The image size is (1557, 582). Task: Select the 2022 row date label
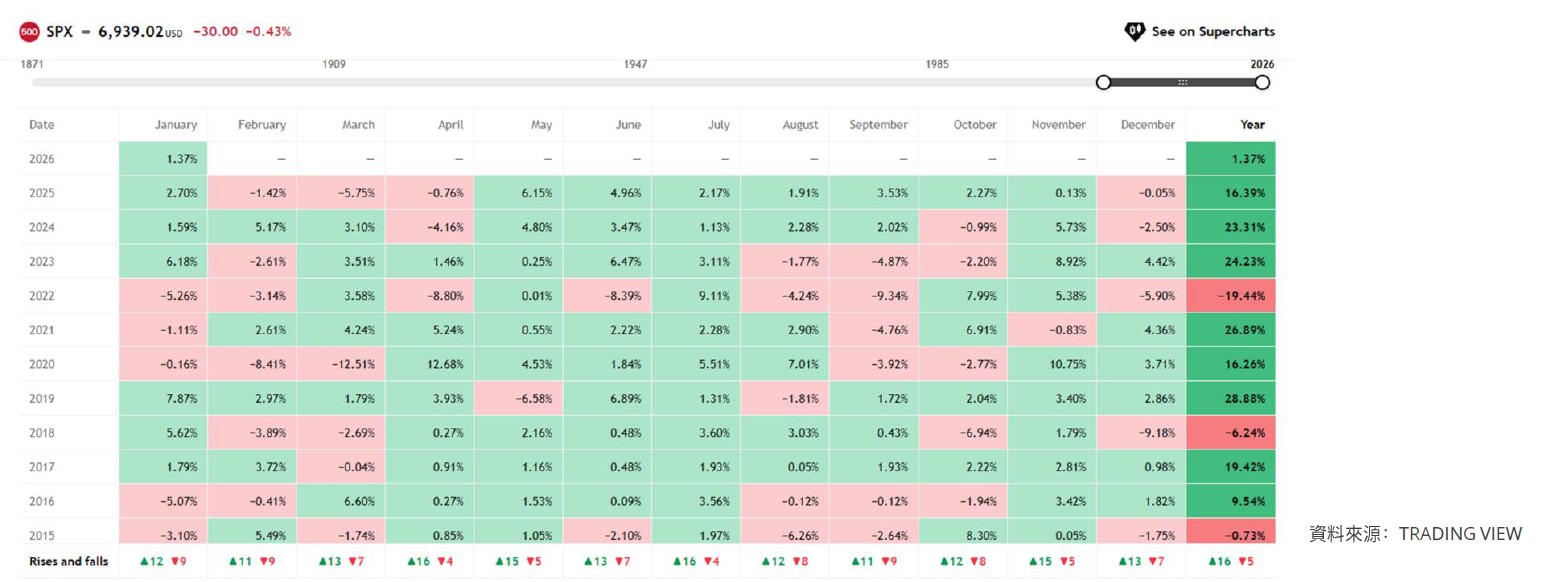42,296
